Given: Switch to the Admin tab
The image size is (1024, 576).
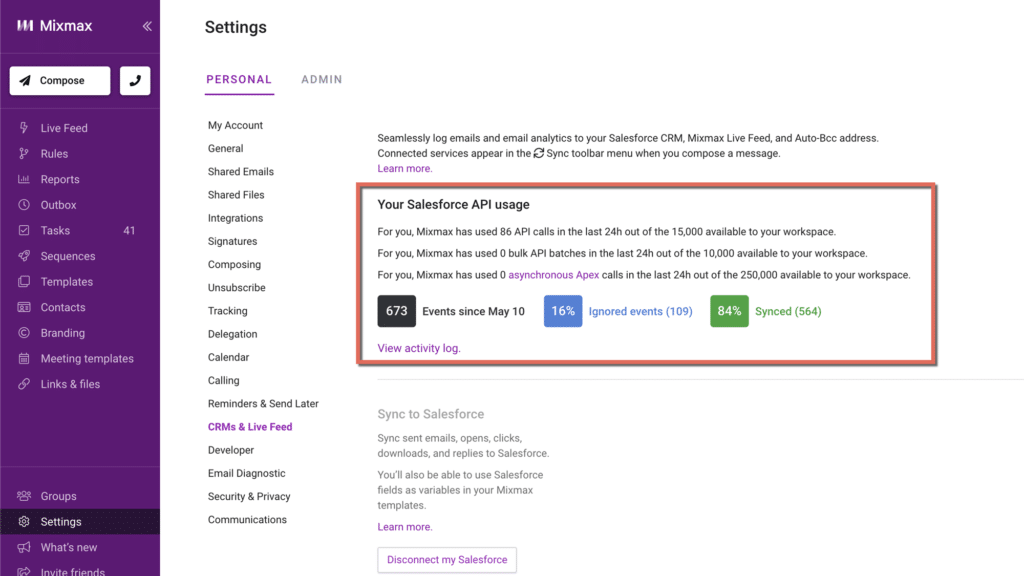Looking at the screenshot, I should click(x=321, y=80).
